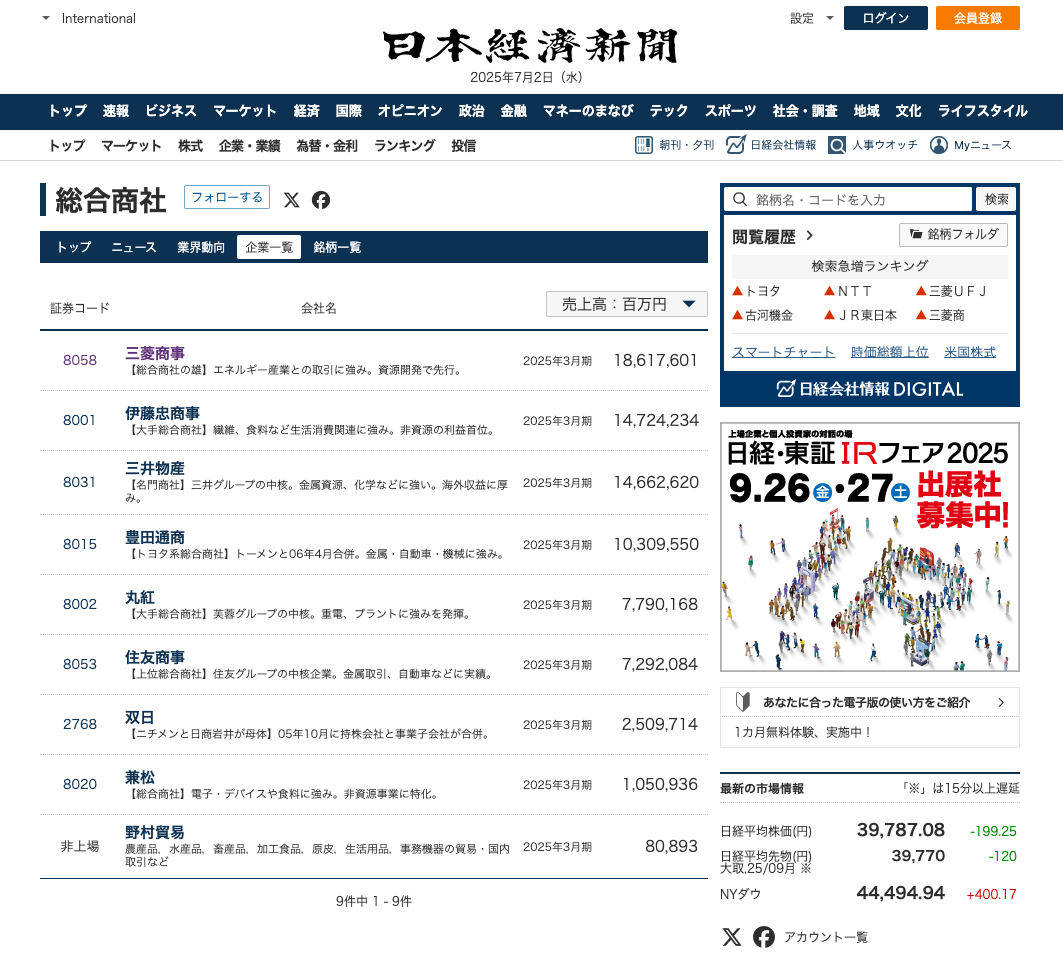Open 丸紅 company link
This screenshot has height=953, width=1063.
[x=140, y=597]
